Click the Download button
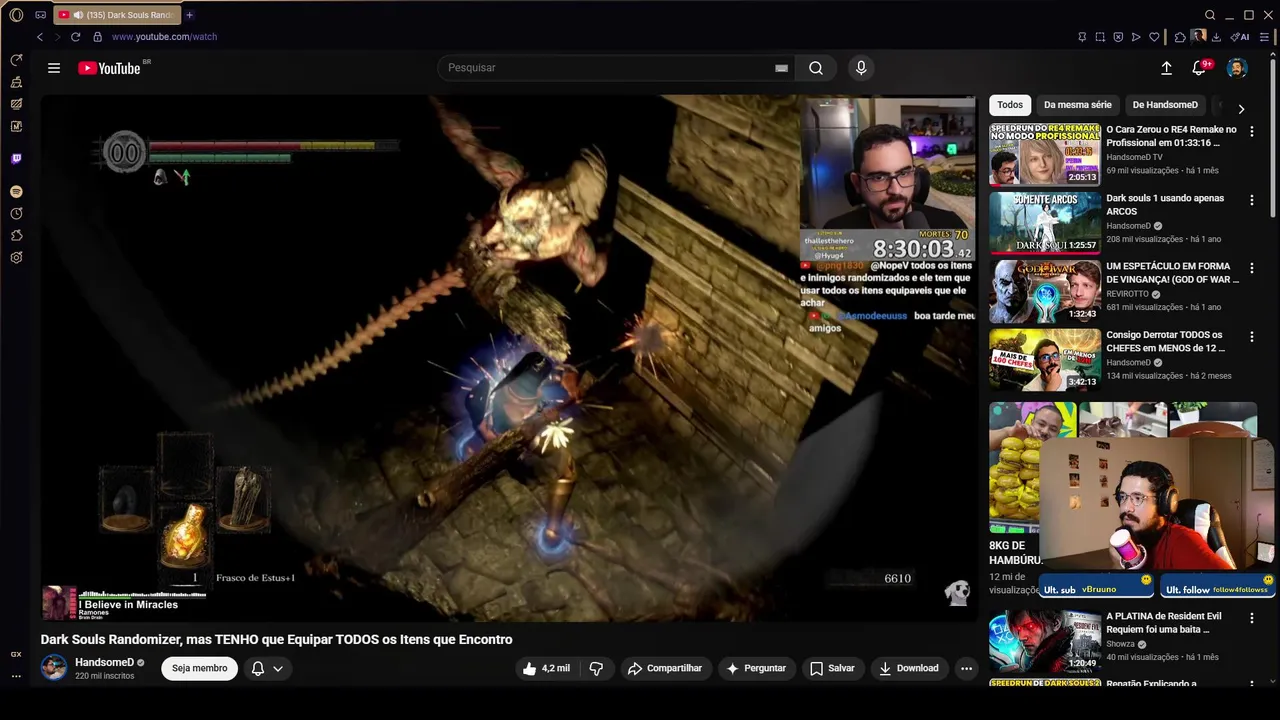This screenshot has height=720, width=1280. [x=908, y=668]
